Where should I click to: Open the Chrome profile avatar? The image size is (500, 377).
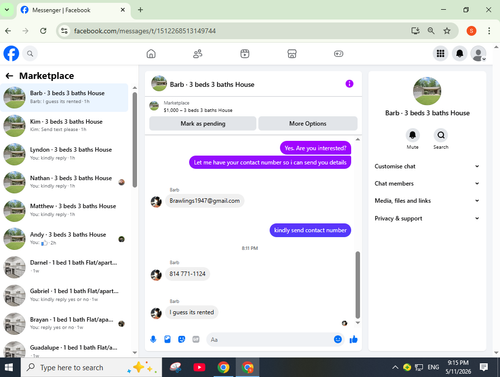pos(471,31)
